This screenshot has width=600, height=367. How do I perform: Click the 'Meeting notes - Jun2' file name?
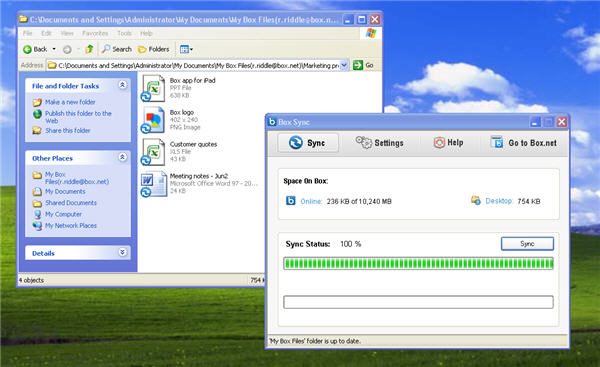point(199,176)
